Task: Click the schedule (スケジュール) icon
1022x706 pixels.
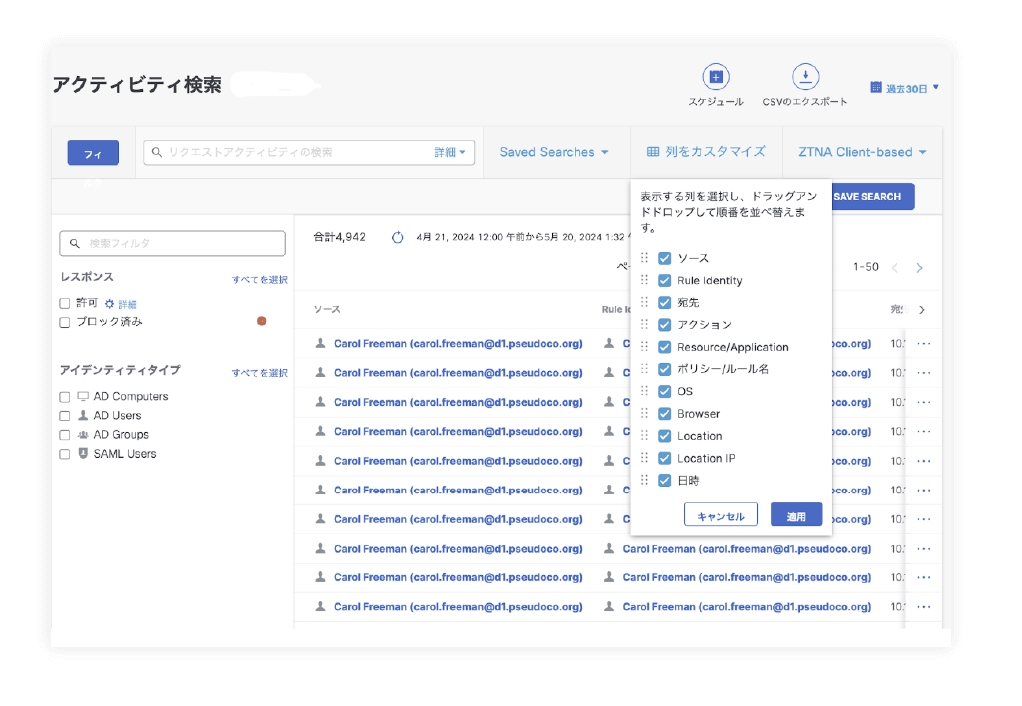Action: [x=715, y=77]
